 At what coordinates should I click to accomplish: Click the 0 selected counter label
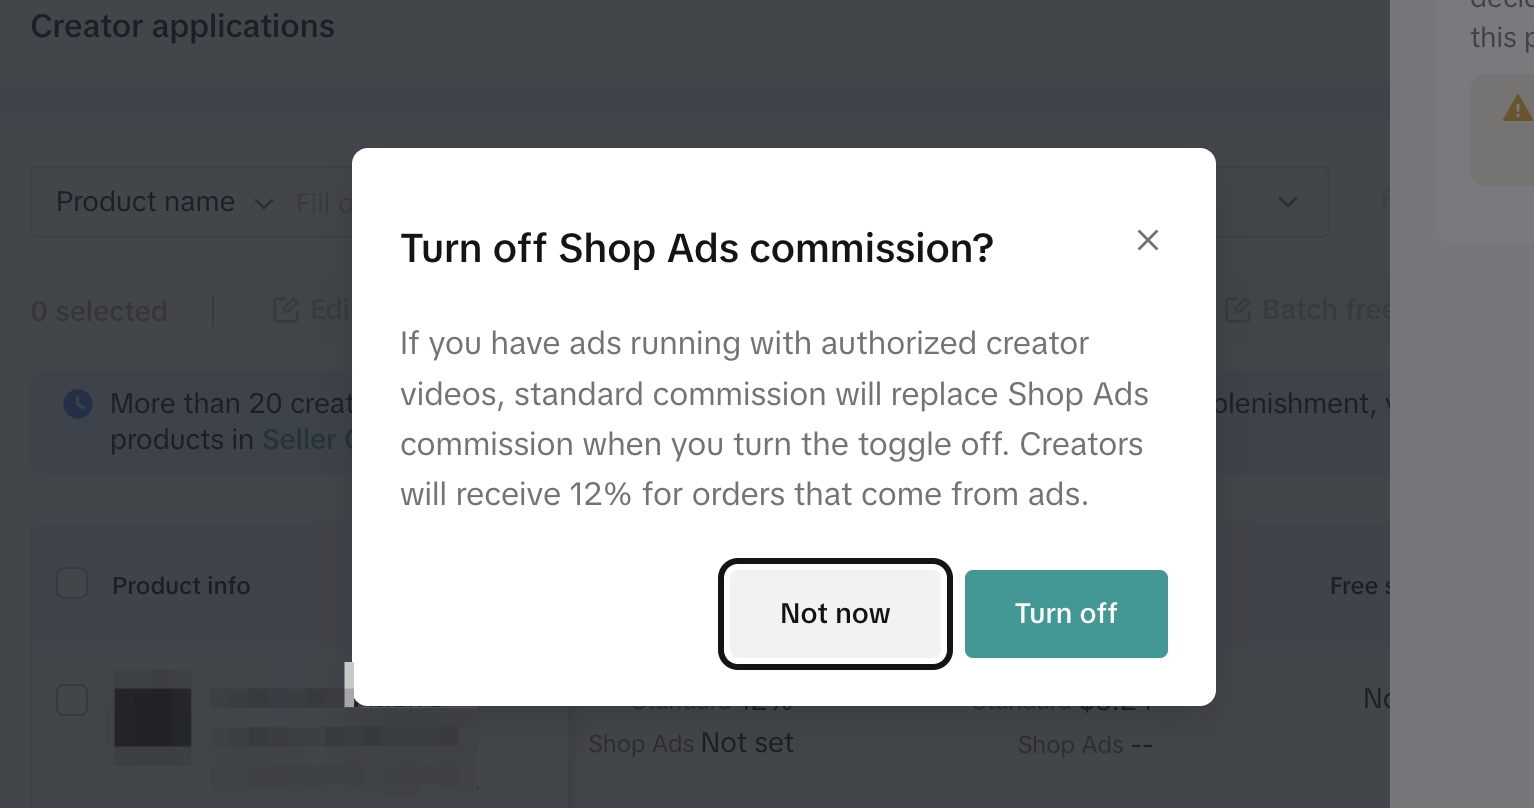pos(99,311)
